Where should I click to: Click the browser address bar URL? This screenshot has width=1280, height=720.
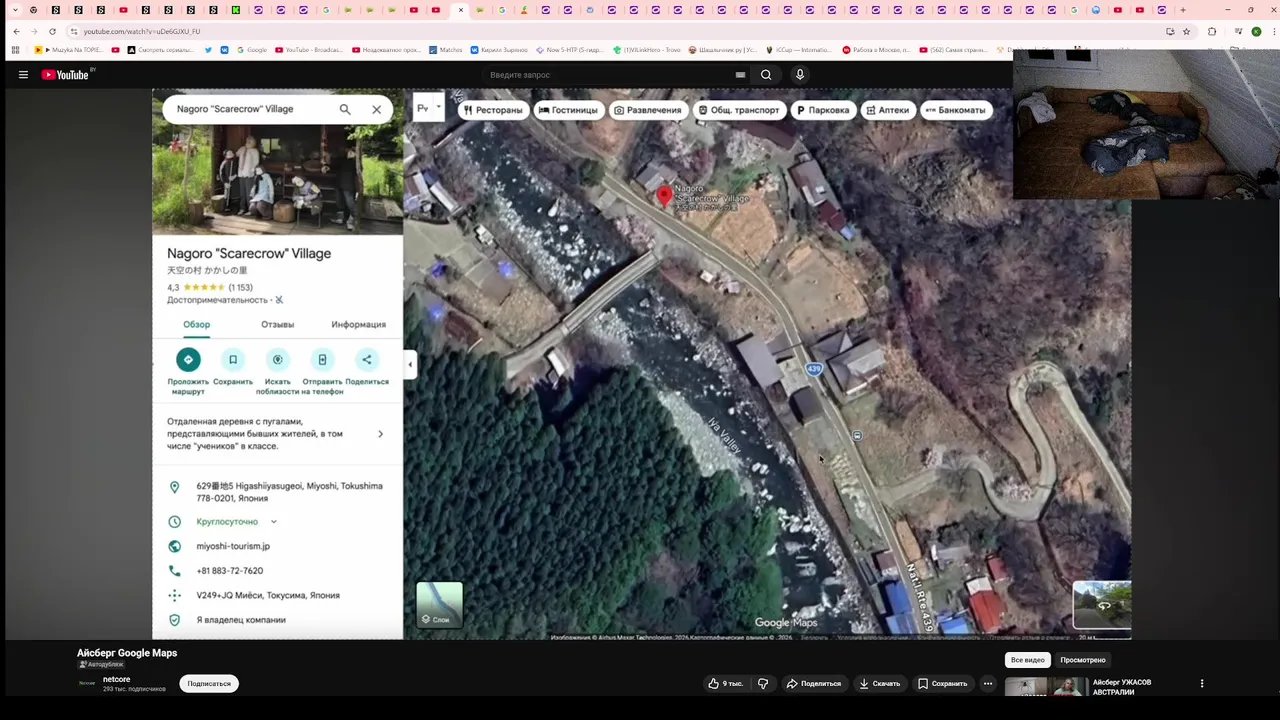click(x=141, y=31)
